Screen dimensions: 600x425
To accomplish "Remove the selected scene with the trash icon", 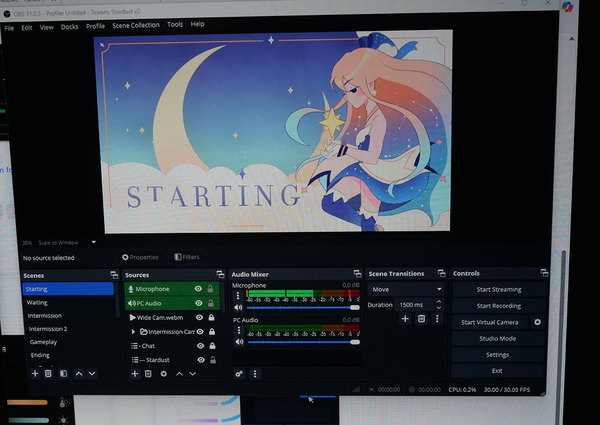I will click(48, 373).
